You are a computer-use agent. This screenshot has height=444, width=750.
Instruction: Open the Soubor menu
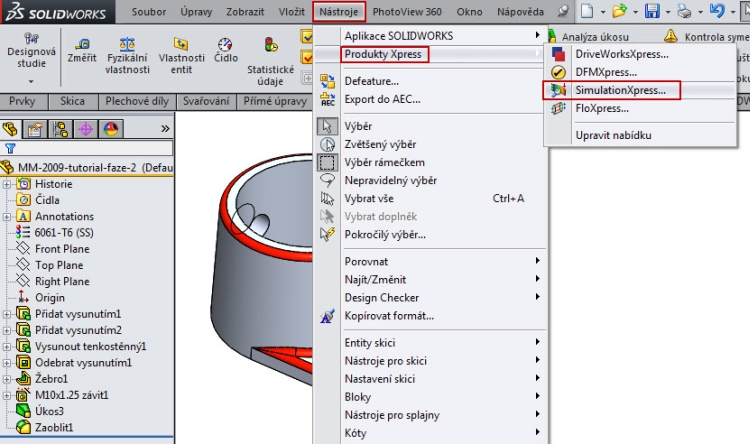[149, 11]
